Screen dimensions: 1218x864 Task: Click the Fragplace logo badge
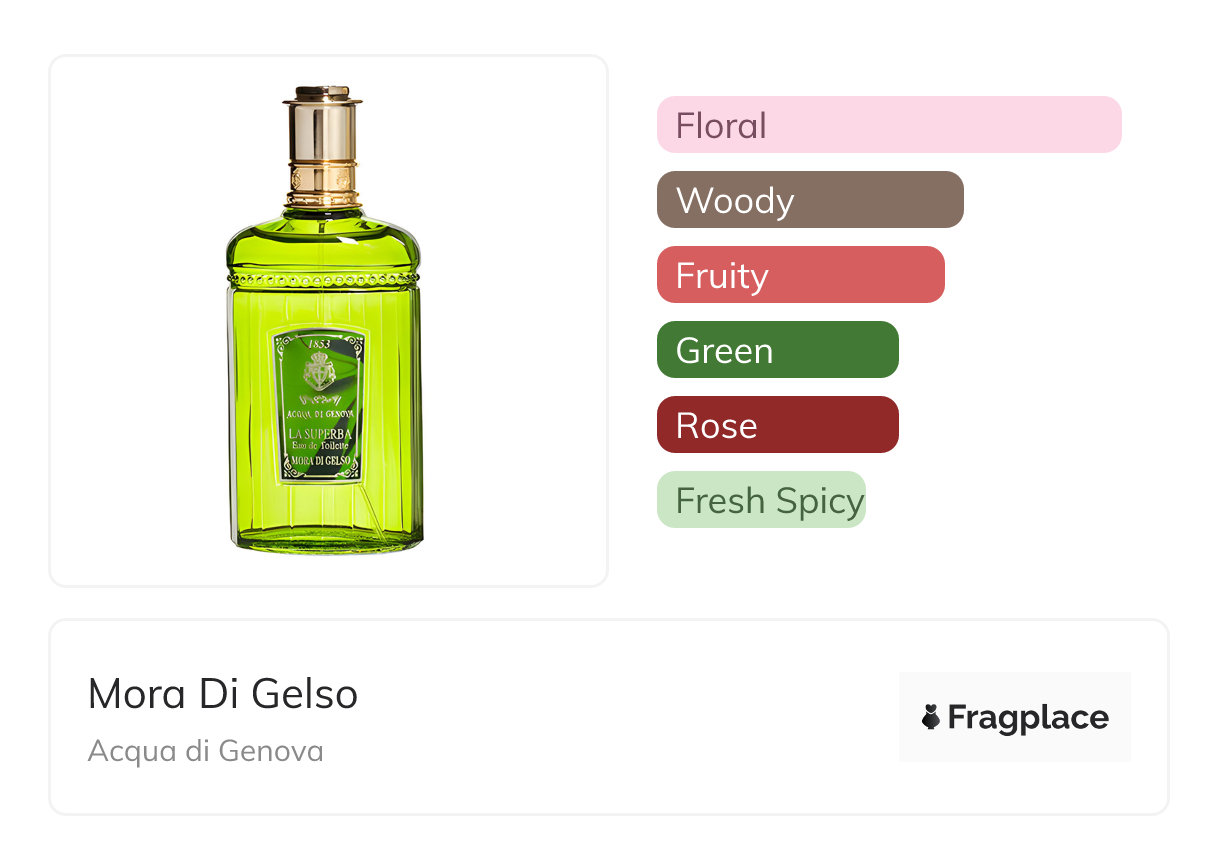[1014, 717]
